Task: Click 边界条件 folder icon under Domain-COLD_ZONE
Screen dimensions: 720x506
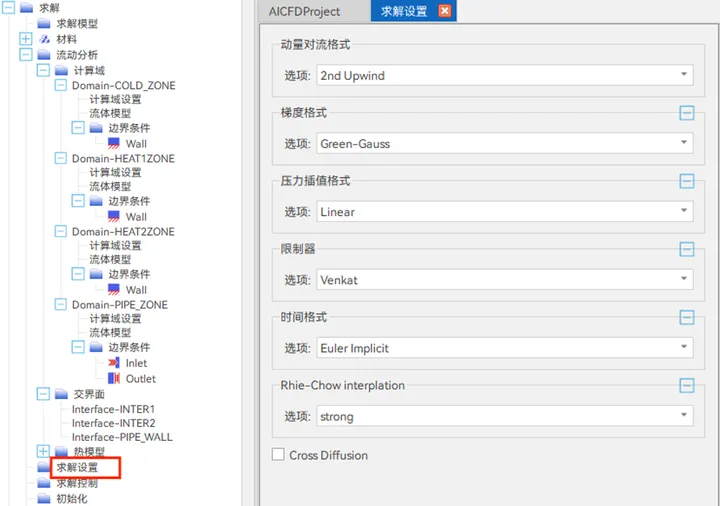Action: pos(96,128)
